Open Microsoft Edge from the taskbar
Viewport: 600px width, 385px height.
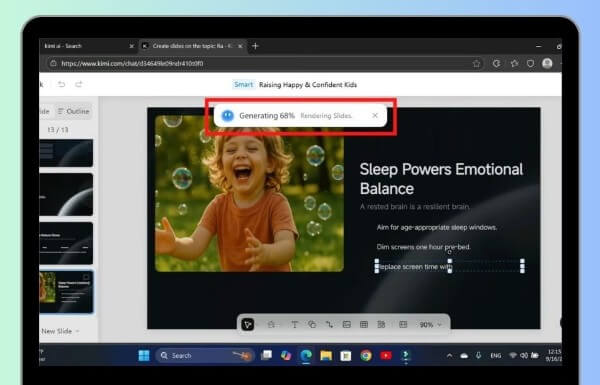pyautogui.click(x=306, y=356)
